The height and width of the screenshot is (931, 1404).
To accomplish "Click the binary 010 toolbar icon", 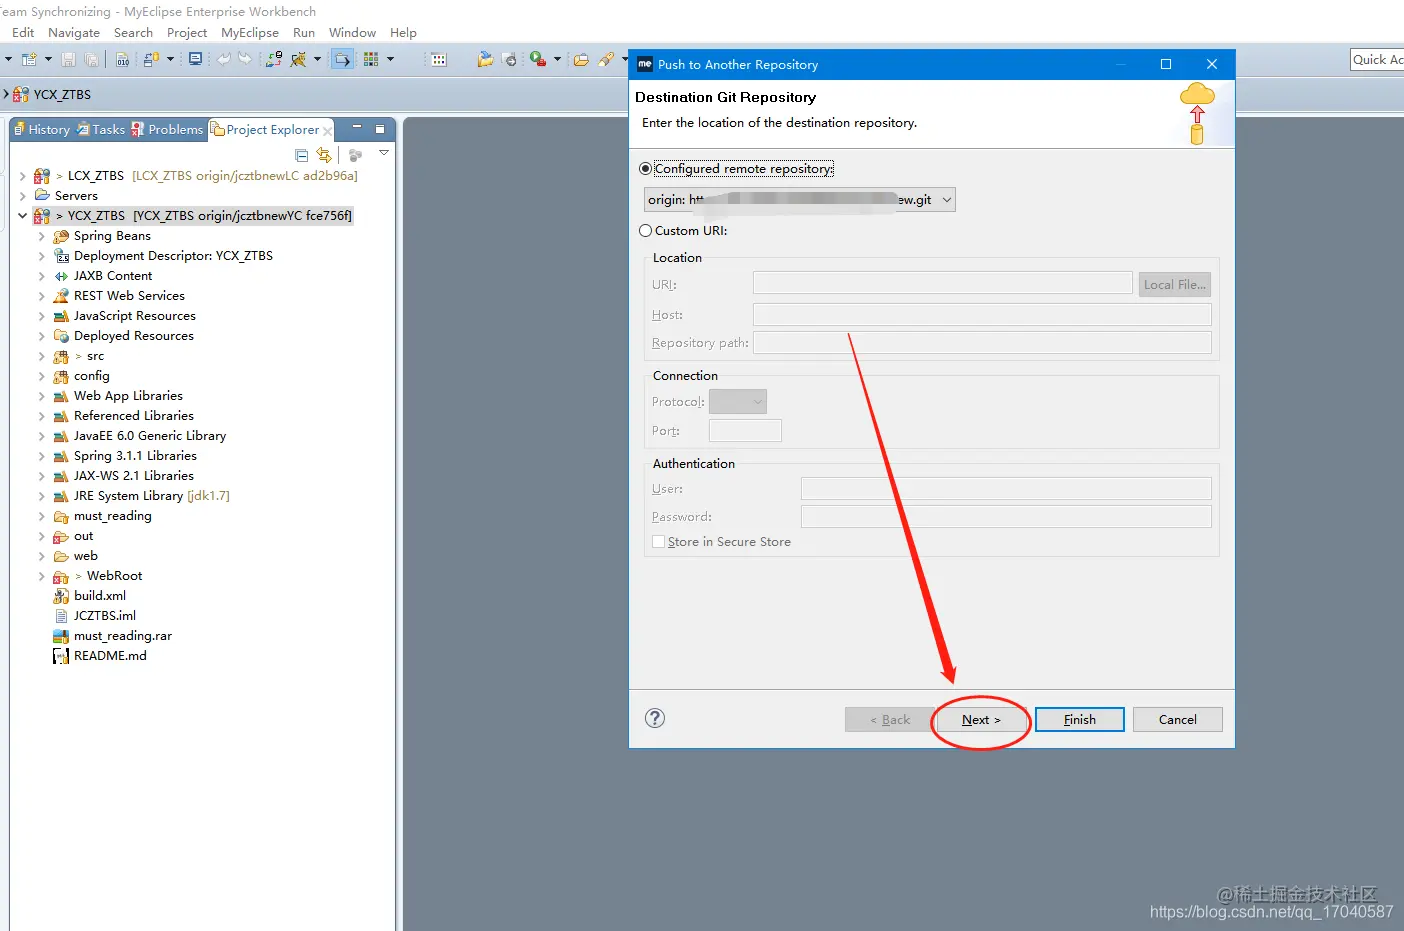I will point(122,60).
